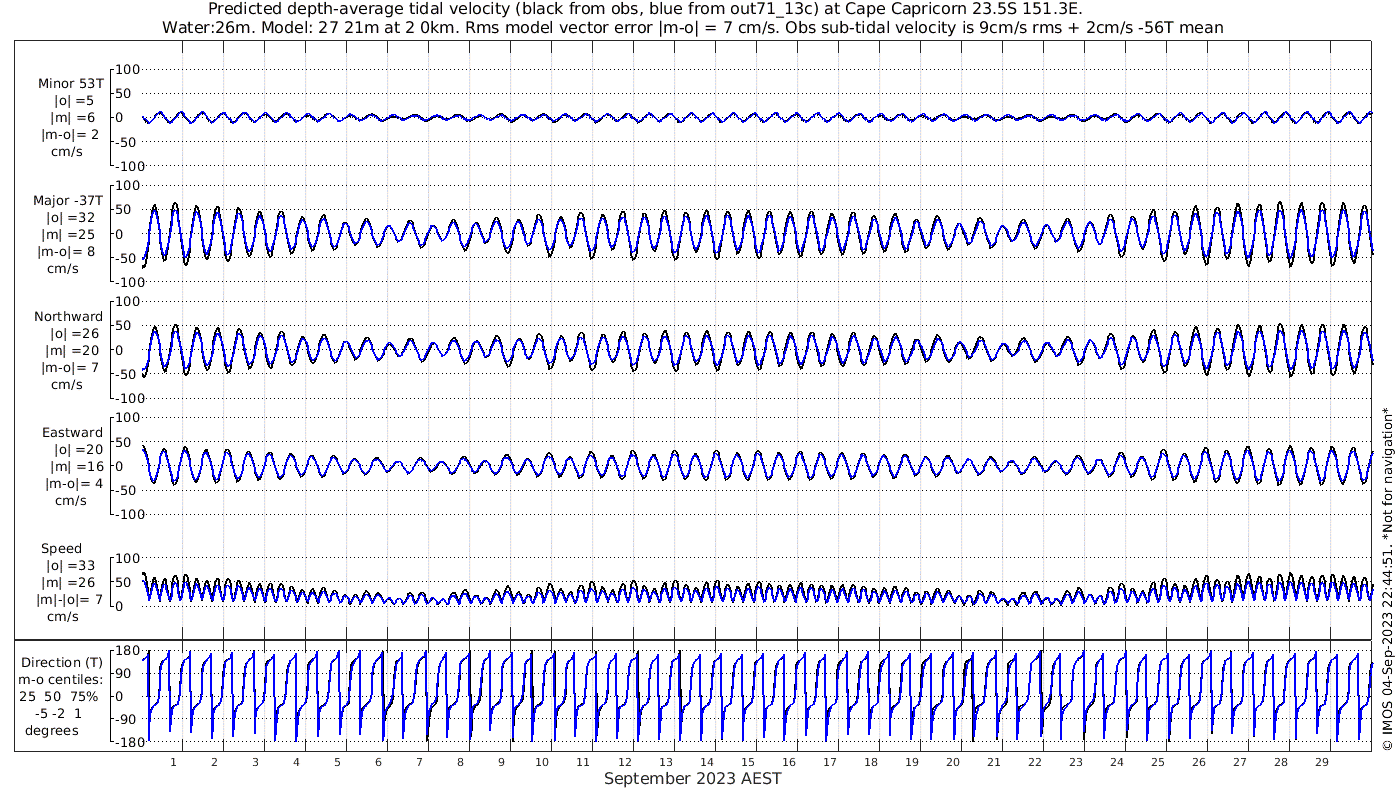Image resolution: width=1400 pixels, height=800 pixels.
Task: Click day '13' on the date axis
Action: [x=665, y=761]
